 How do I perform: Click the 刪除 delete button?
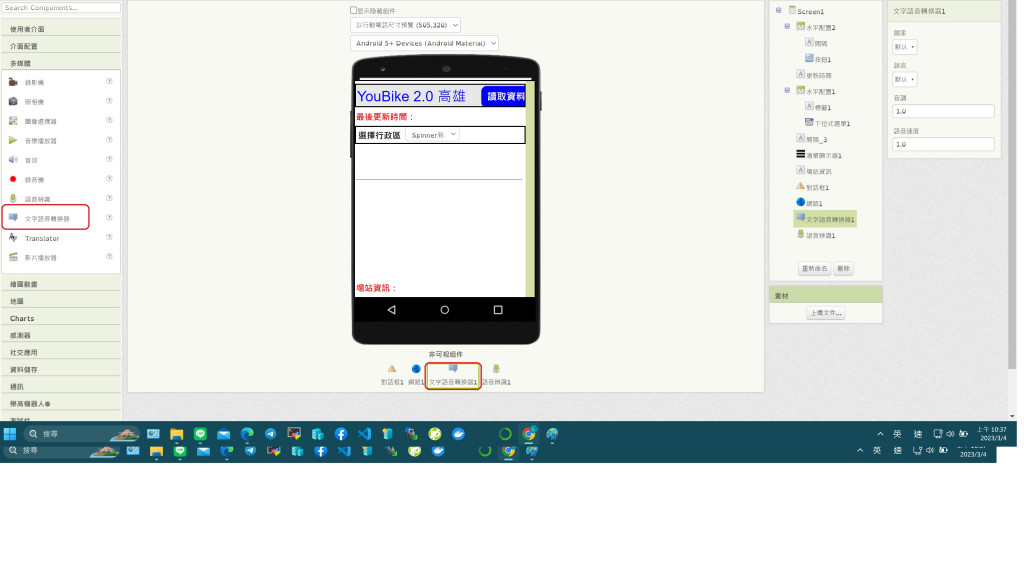click(844, 268)
